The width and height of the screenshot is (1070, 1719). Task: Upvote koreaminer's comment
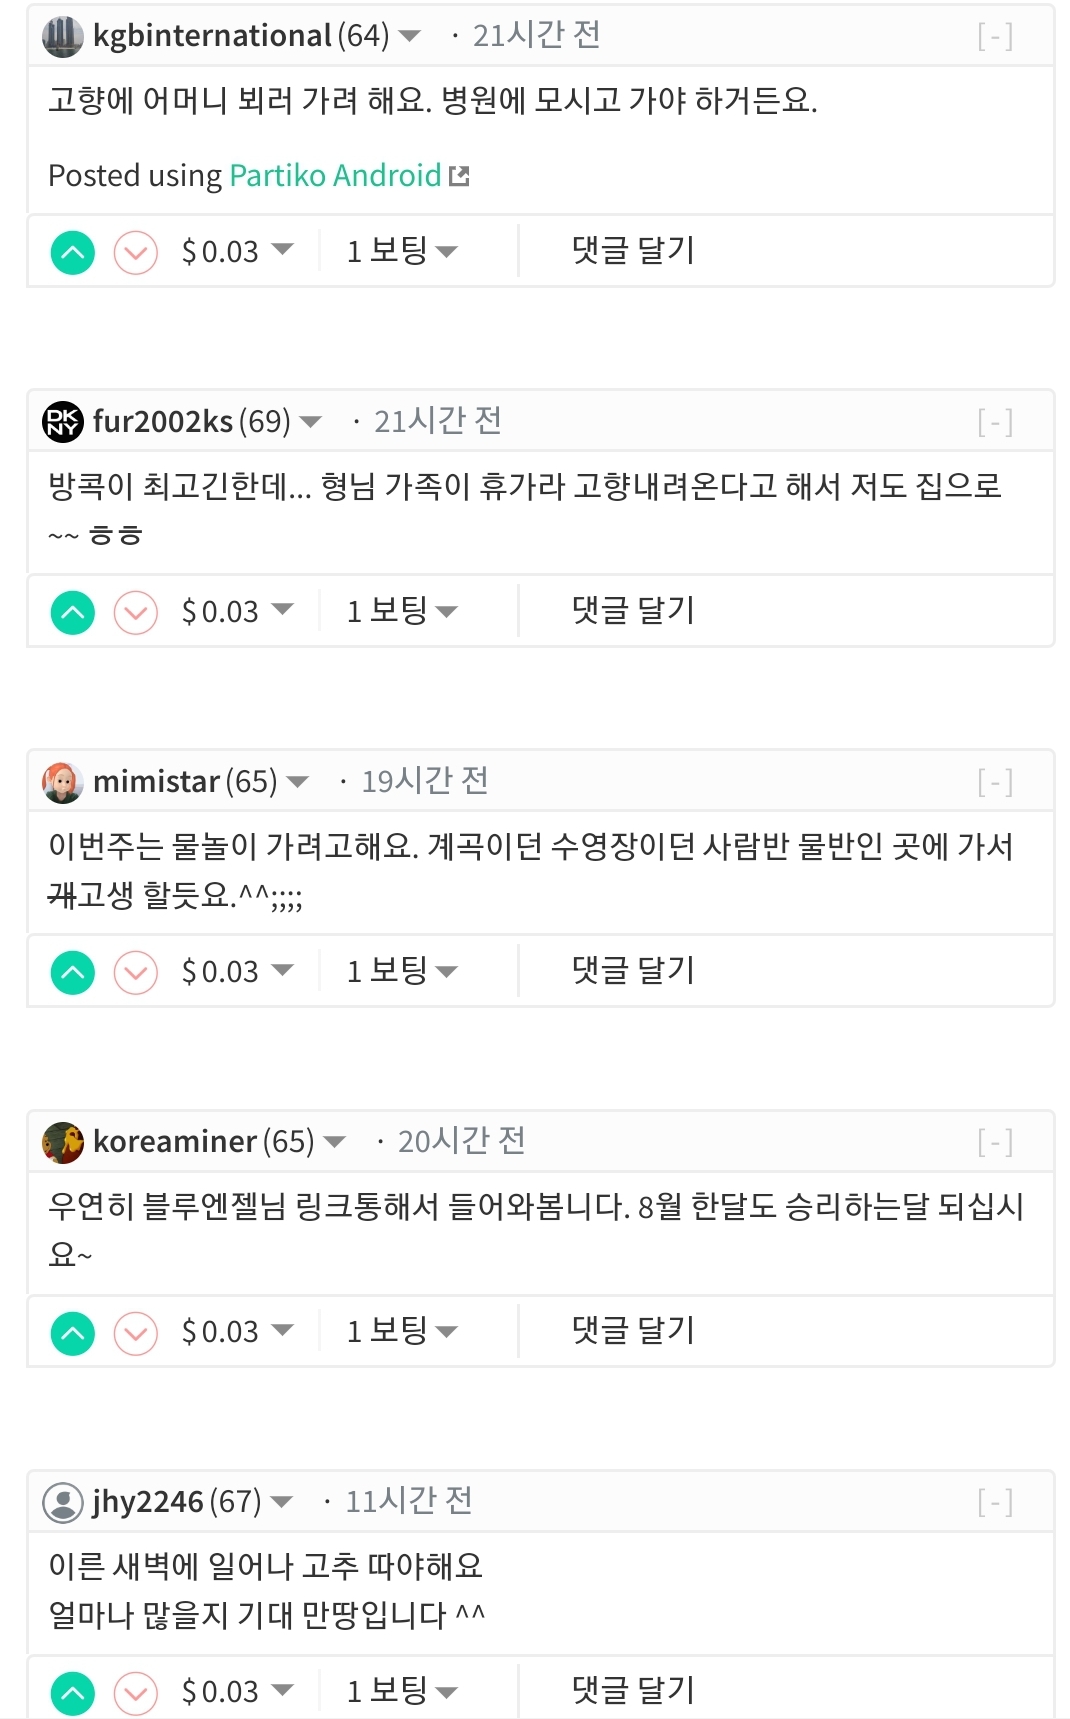click(73, 1332)
